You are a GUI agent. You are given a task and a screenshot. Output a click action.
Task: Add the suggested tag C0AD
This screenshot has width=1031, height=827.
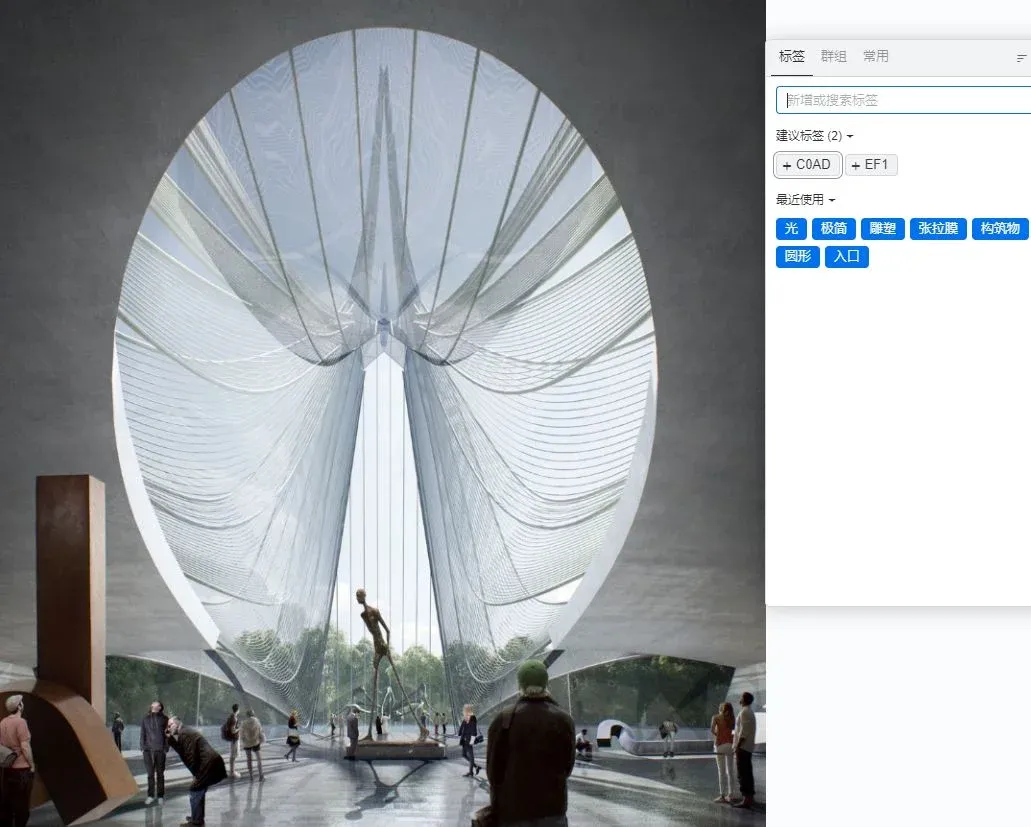pyautogui.click(x=807, y=165)
